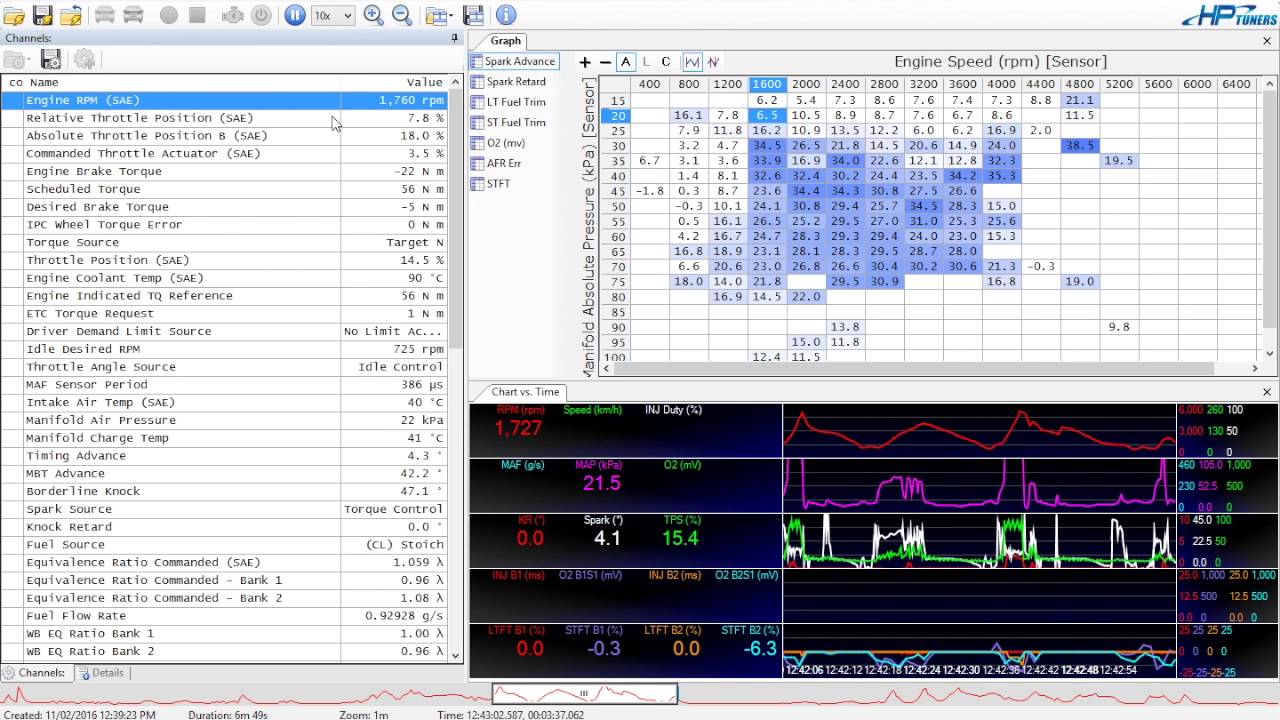Click the Spark value 4.1 gauge
Screen dimensions: 1280x720
pos(607,538)
